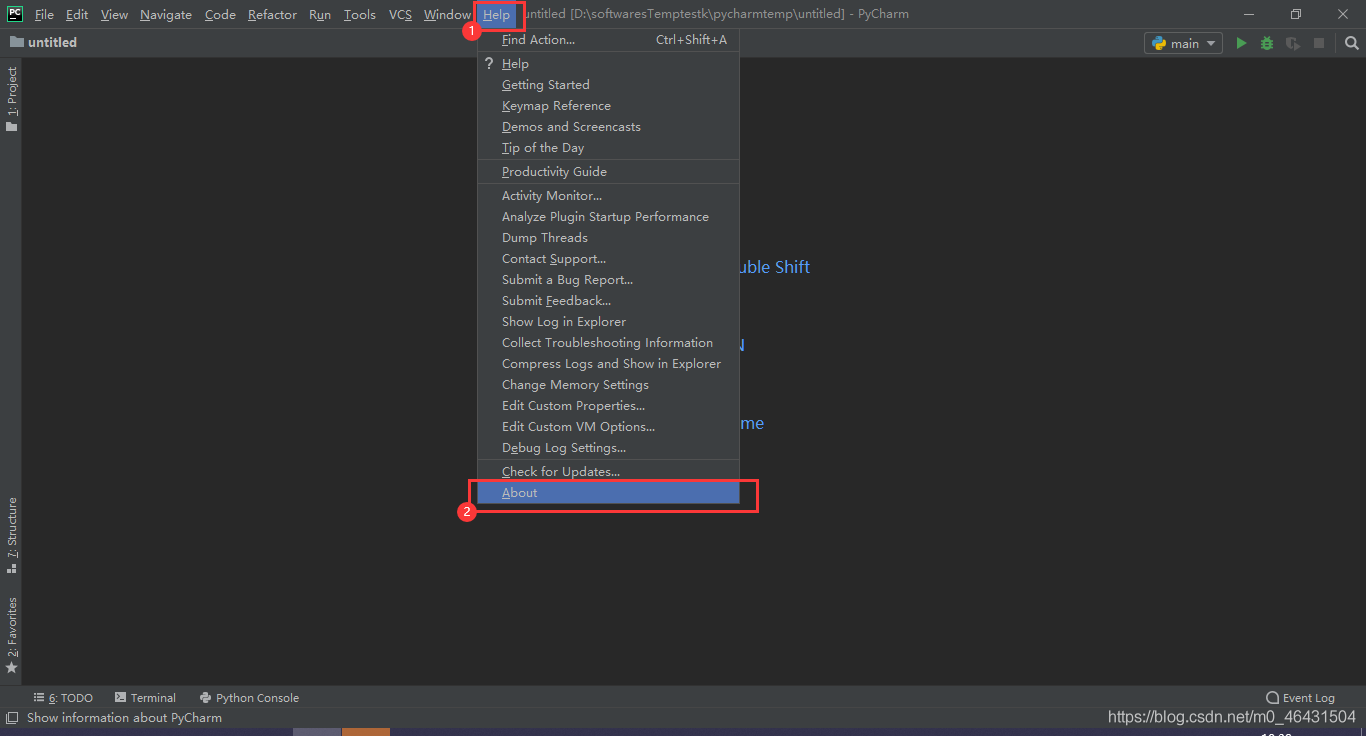Click the PyCharm logo icon in title bar

tap(15, 14)
